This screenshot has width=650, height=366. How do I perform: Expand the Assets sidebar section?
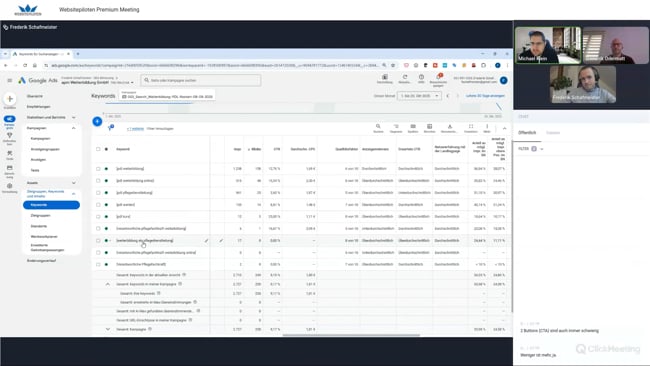point(73,183)
